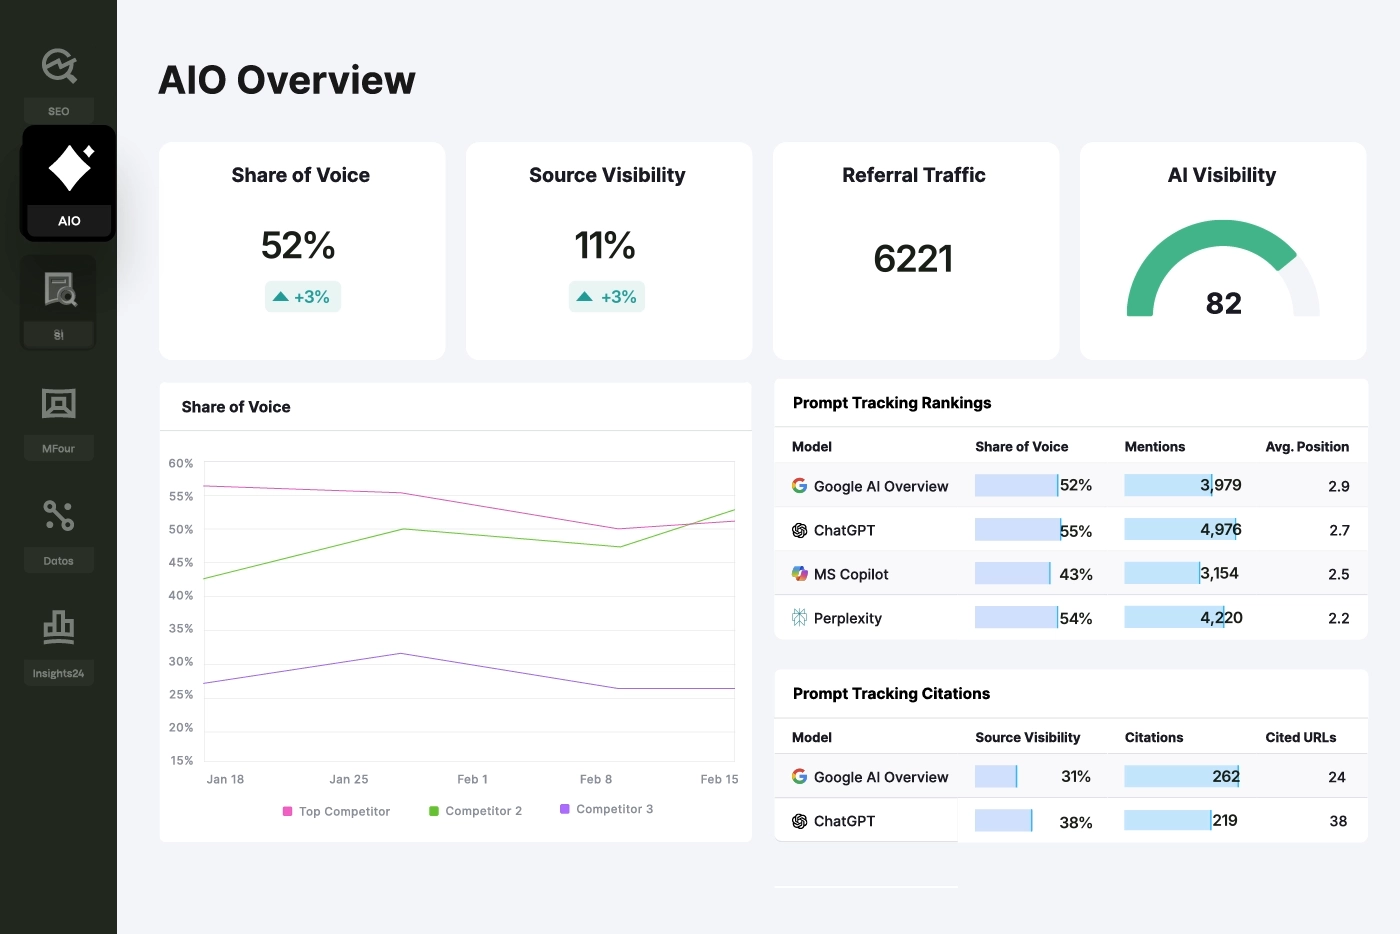The height and width of the screenshot is (934, 1400).
Task: Open the MFour icon in sidebar
Action: (59, 403)
